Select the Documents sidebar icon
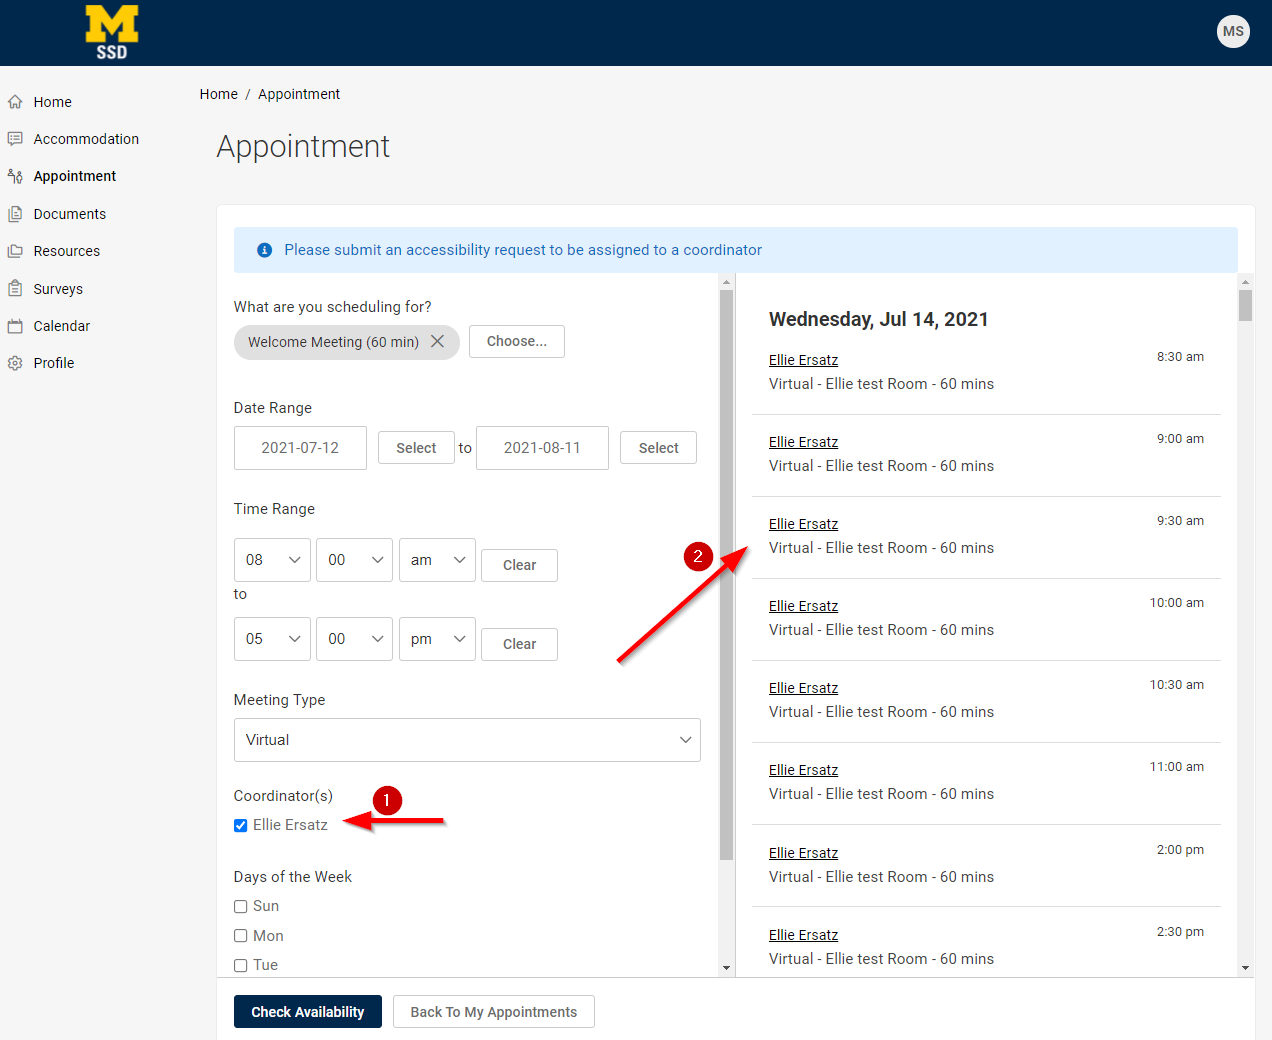 point(16,213)
